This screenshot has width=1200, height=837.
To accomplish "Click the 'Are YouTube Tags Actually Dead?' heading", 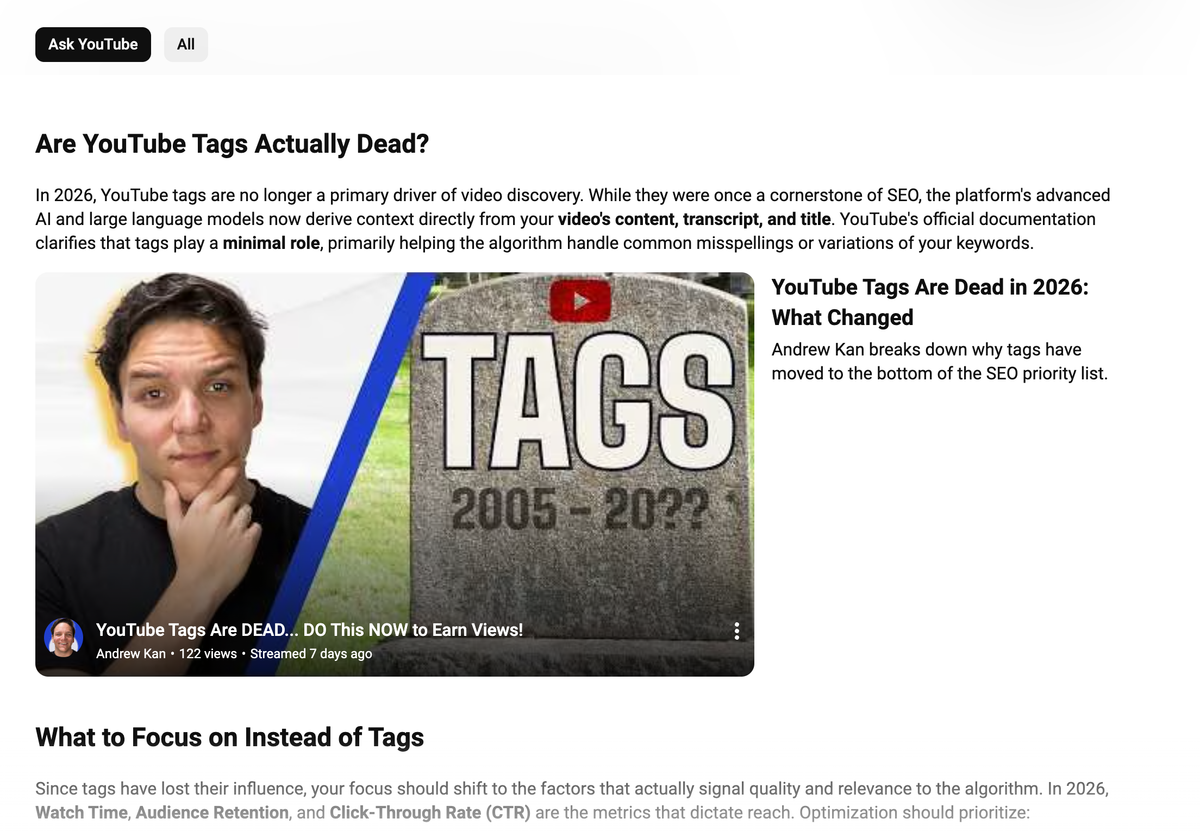I will [x=232, y=144].
